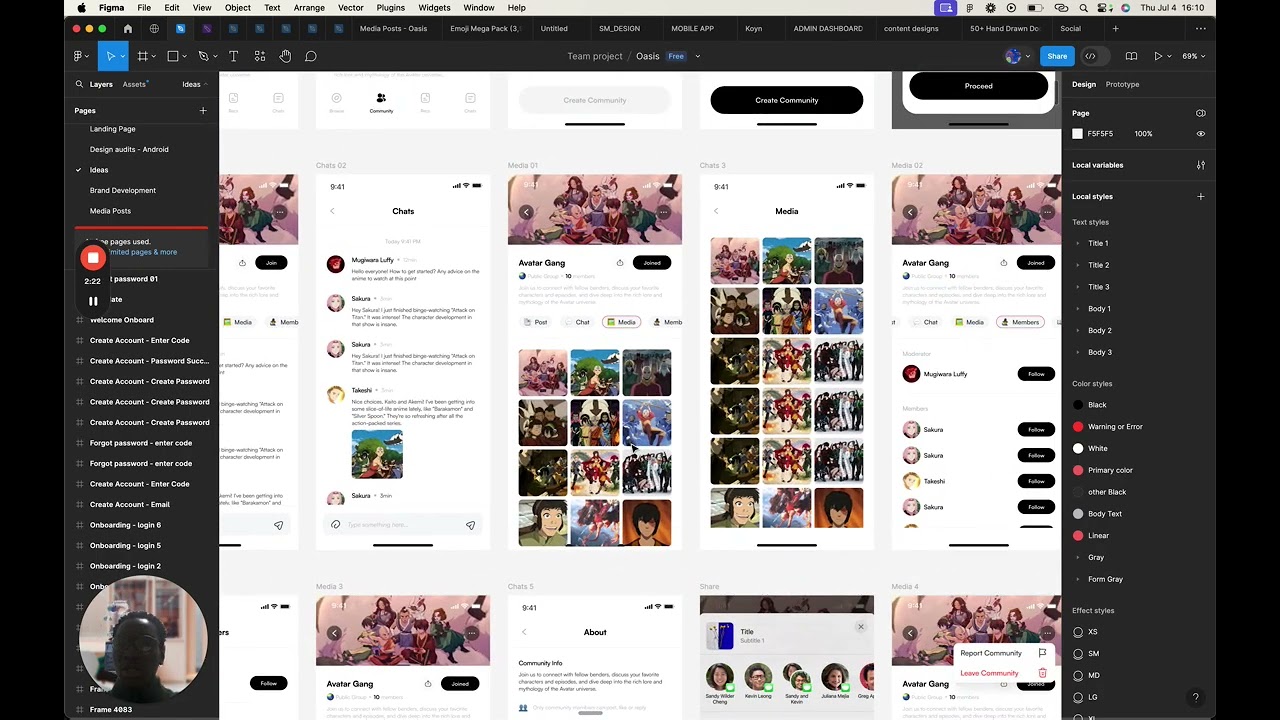Open Pen tool options chevron
The height and width of the screenshot is (720, 1280).
215,56
